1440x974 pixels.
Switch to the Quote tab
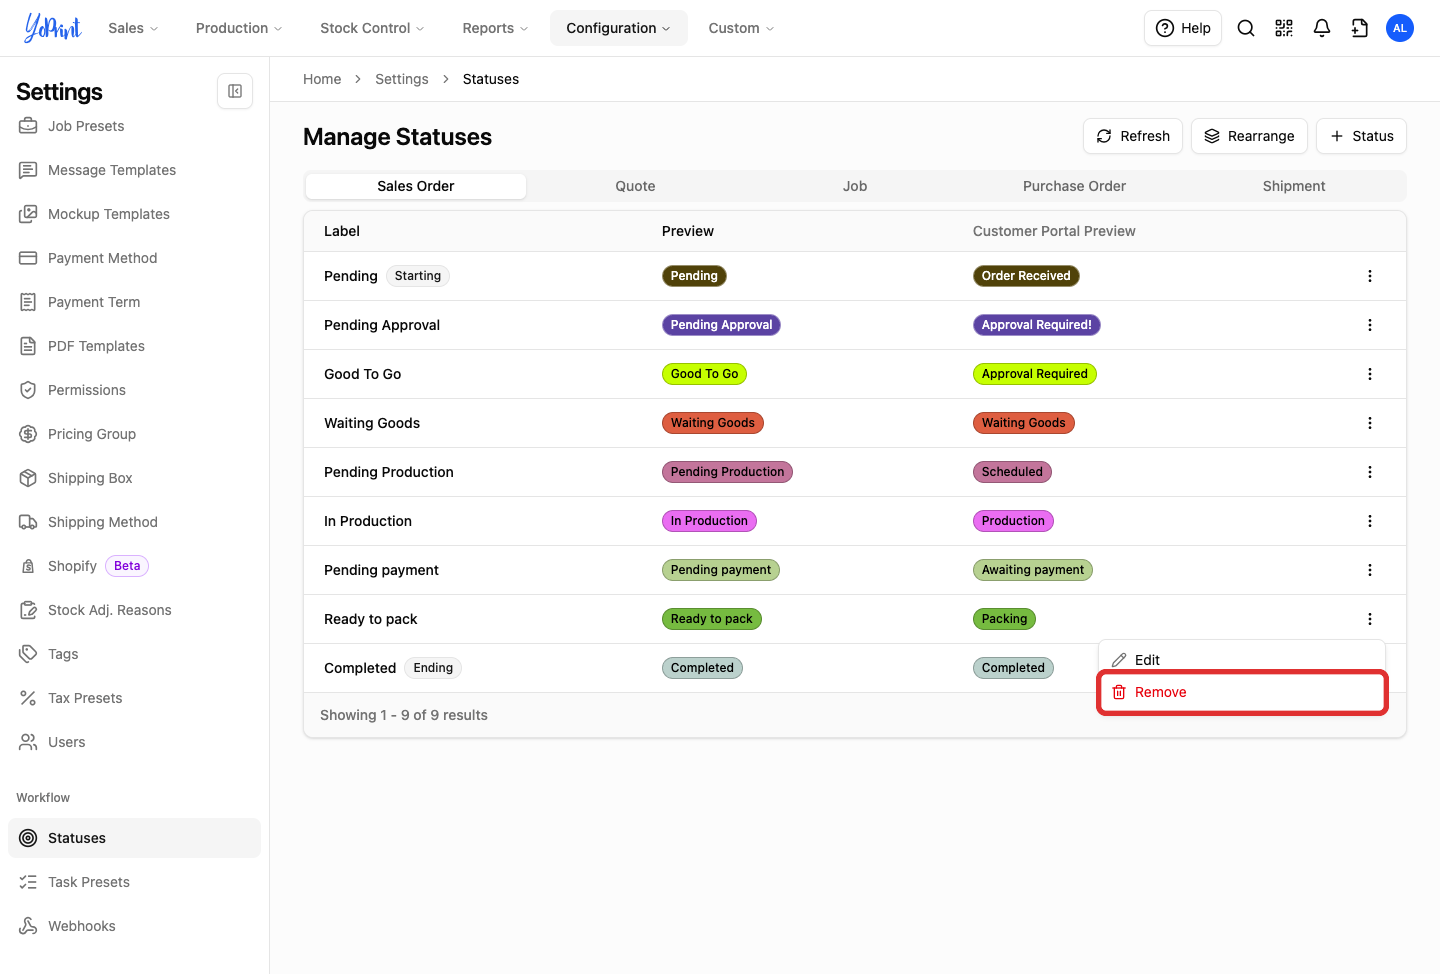coord(635,186)
